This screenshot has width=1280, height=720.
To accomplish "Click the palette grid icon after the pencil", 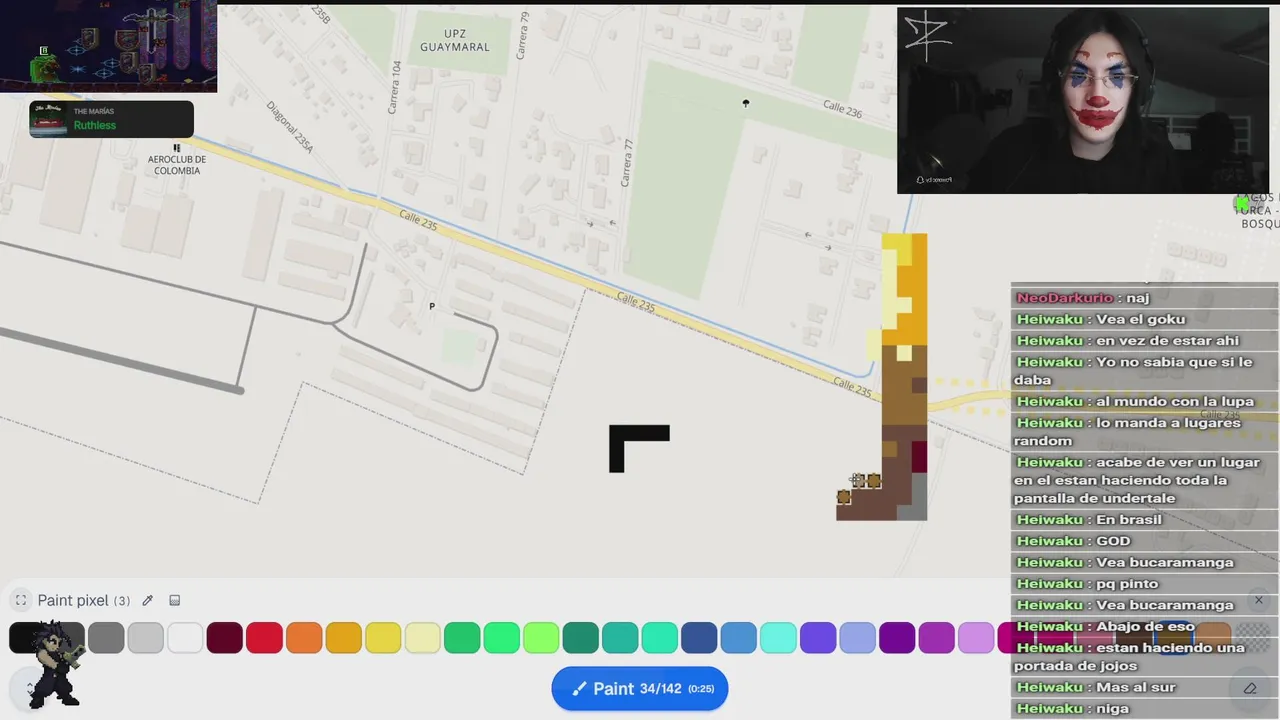I will 175,601.
